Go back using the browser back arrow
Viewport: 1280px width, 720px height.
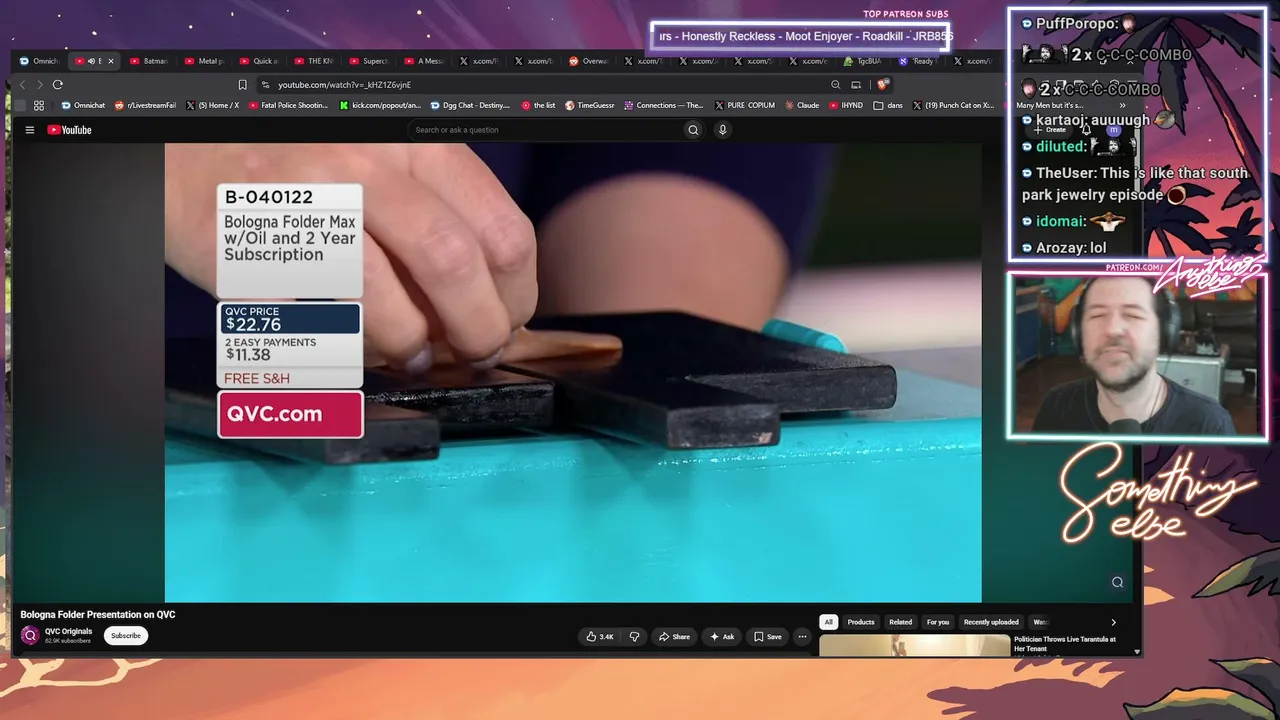pos(22,85)
